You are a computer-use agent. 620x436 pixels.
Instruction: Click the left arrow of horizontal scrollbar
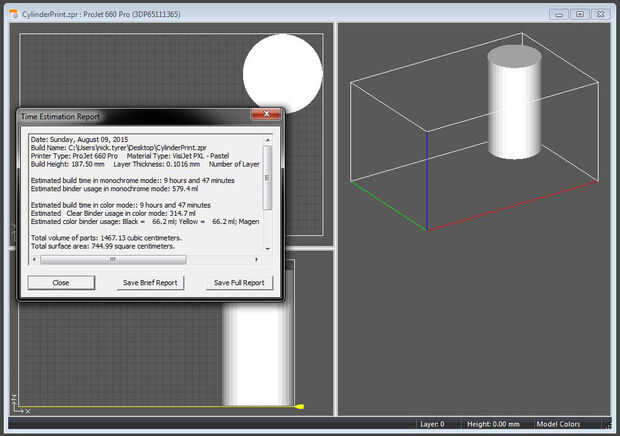[x=32, y=259]
